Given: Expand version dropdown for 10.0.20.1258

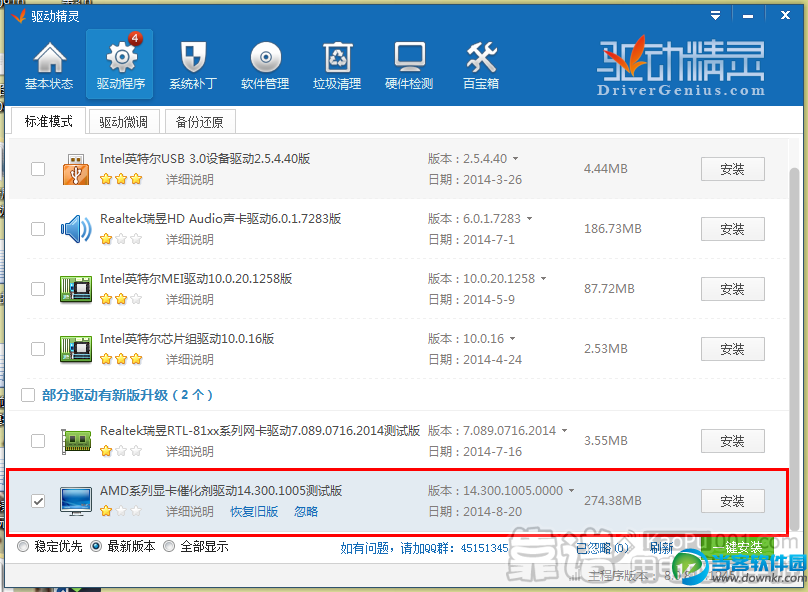Looking at the screenshot, I should pos(543,279).
